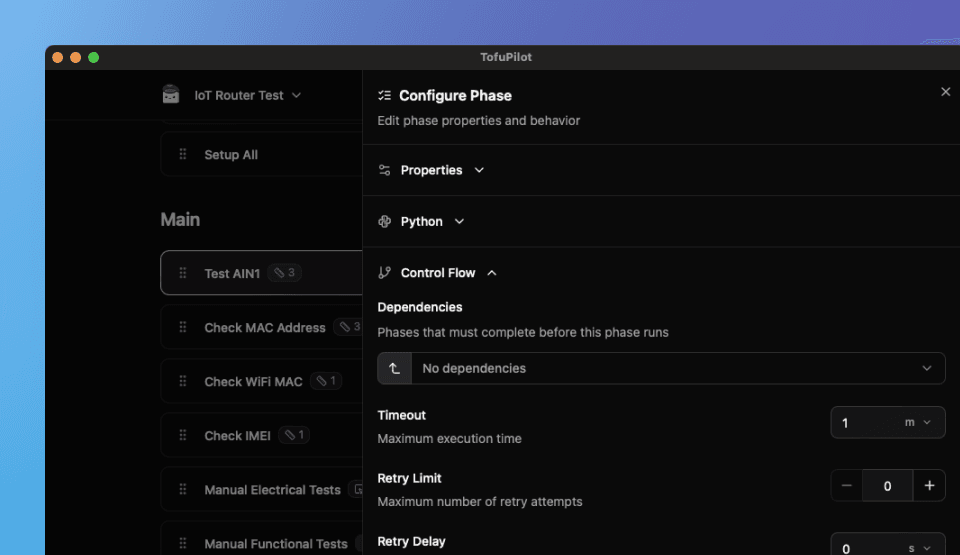The height and width of the screenshot is (555, 960).
Task: Click the attachment badge on Check WiFi MAC
Action: click(x=326, y=381)
